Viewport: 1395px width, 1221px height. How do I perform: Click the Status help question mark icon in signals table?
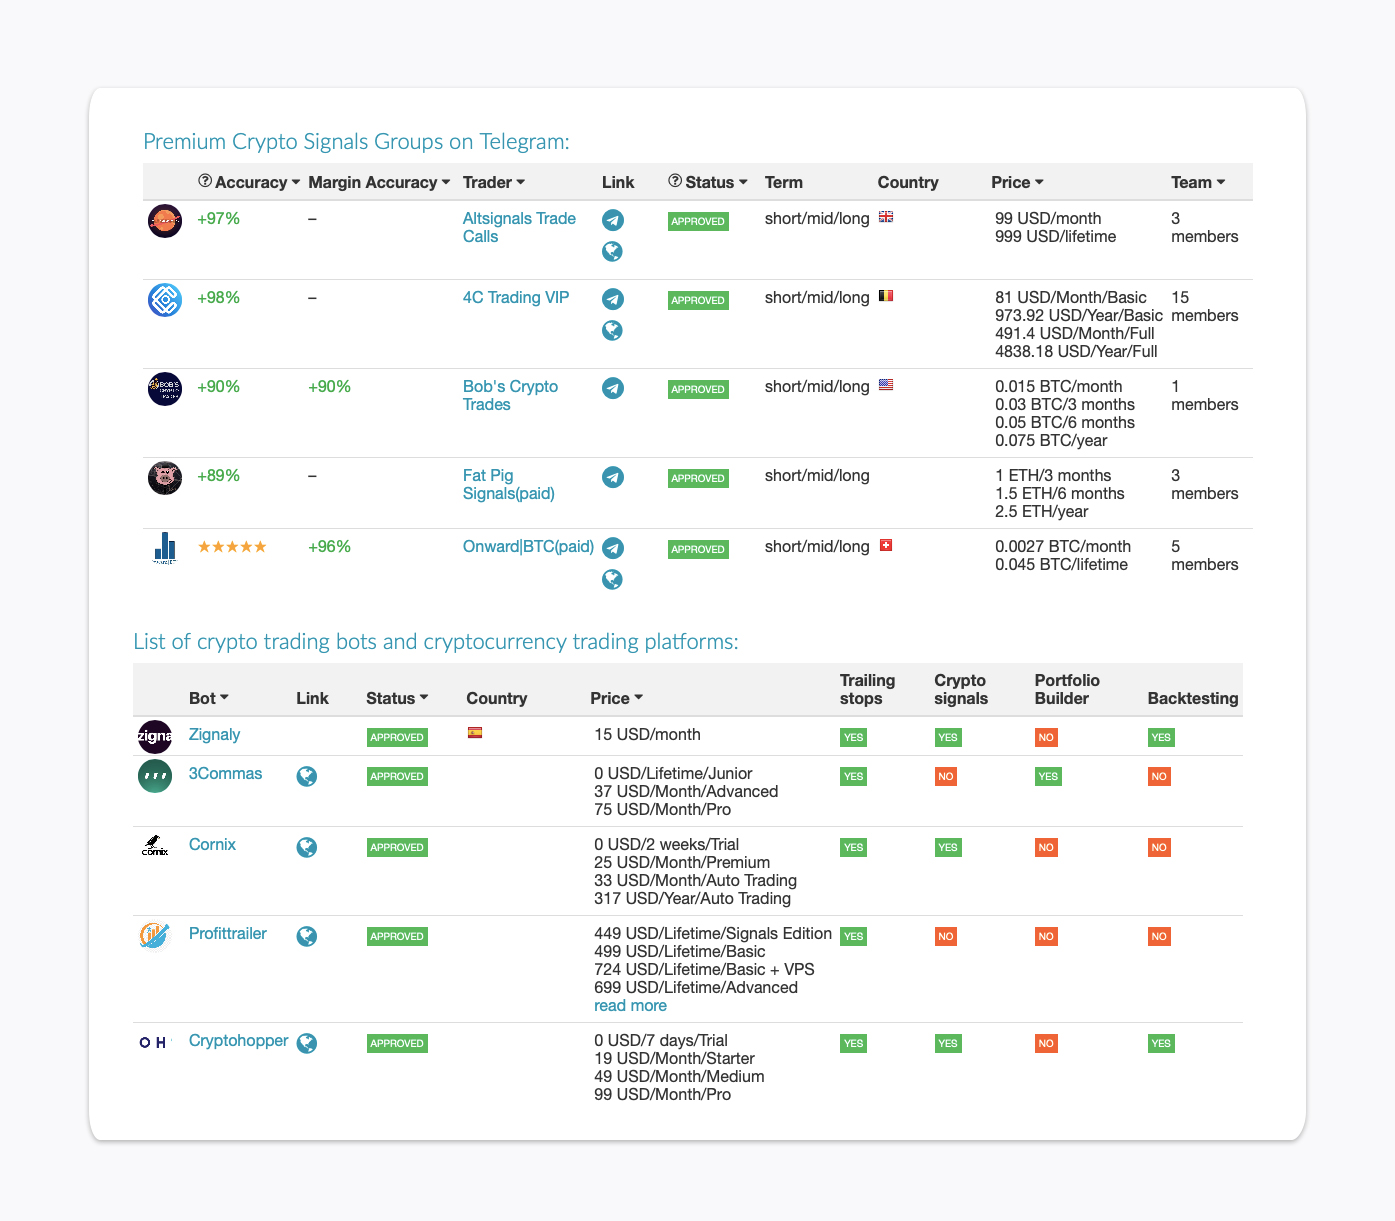675,181
